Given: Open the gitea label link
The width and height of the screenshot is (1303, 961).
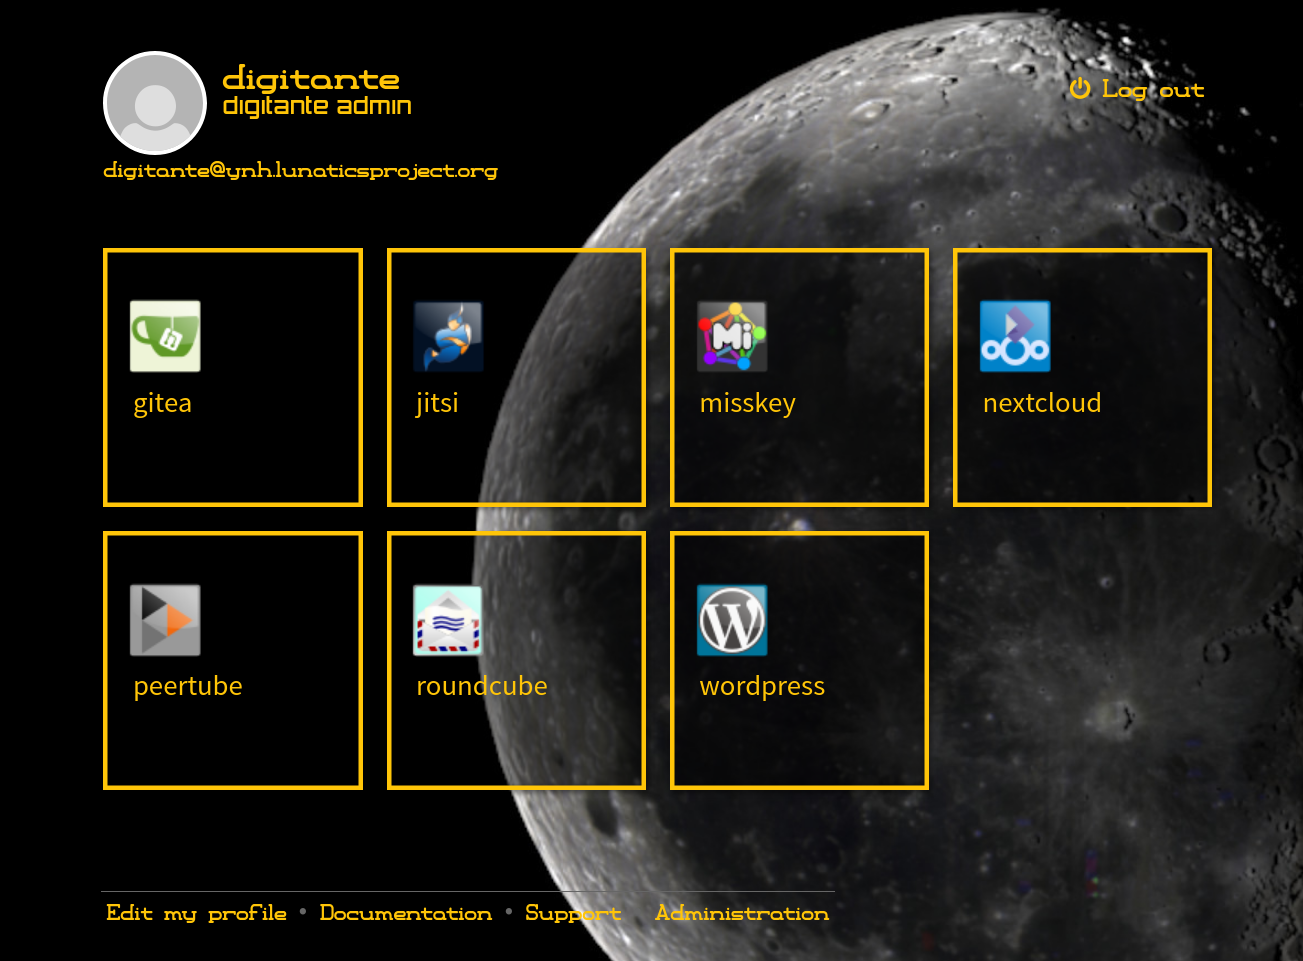Looking at the screenshot, I should tap(163, 403).
